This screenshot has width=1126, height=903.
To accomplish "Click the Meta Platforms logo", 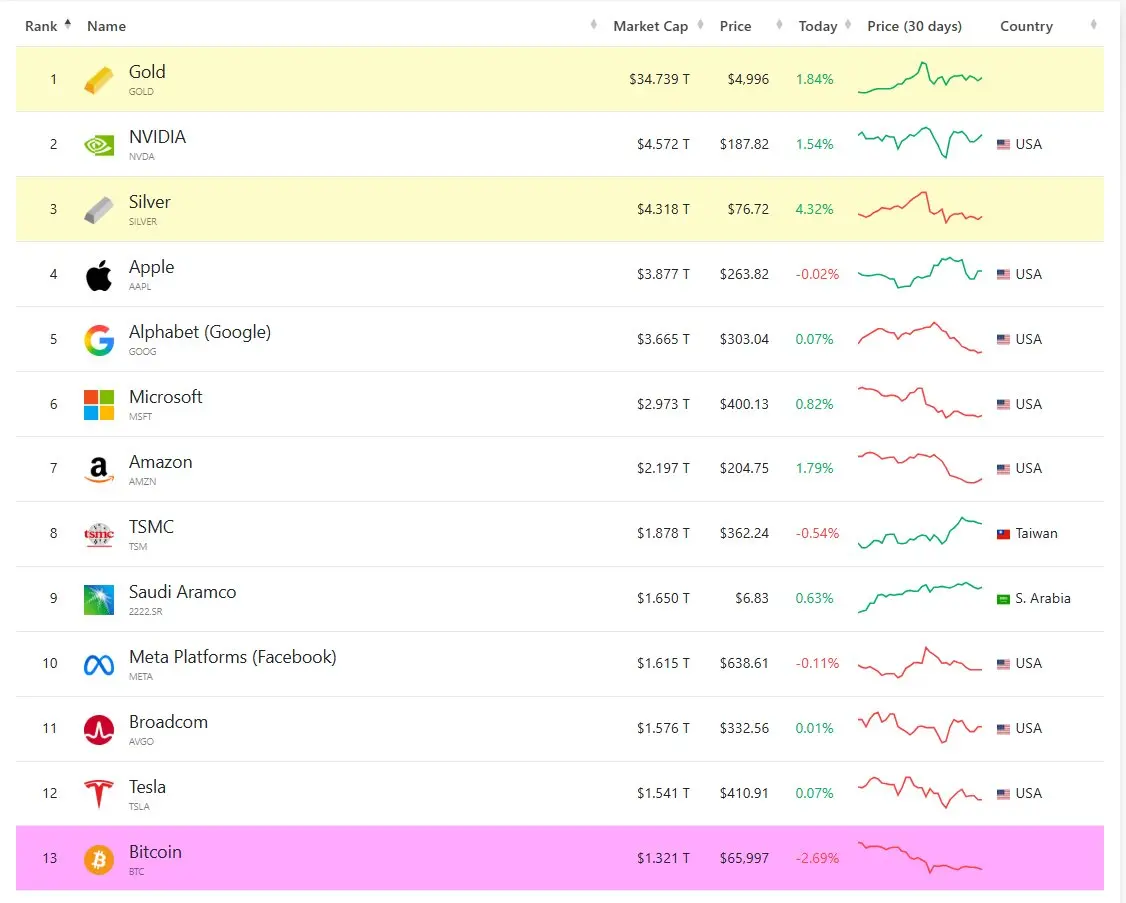I will point(99,664).
